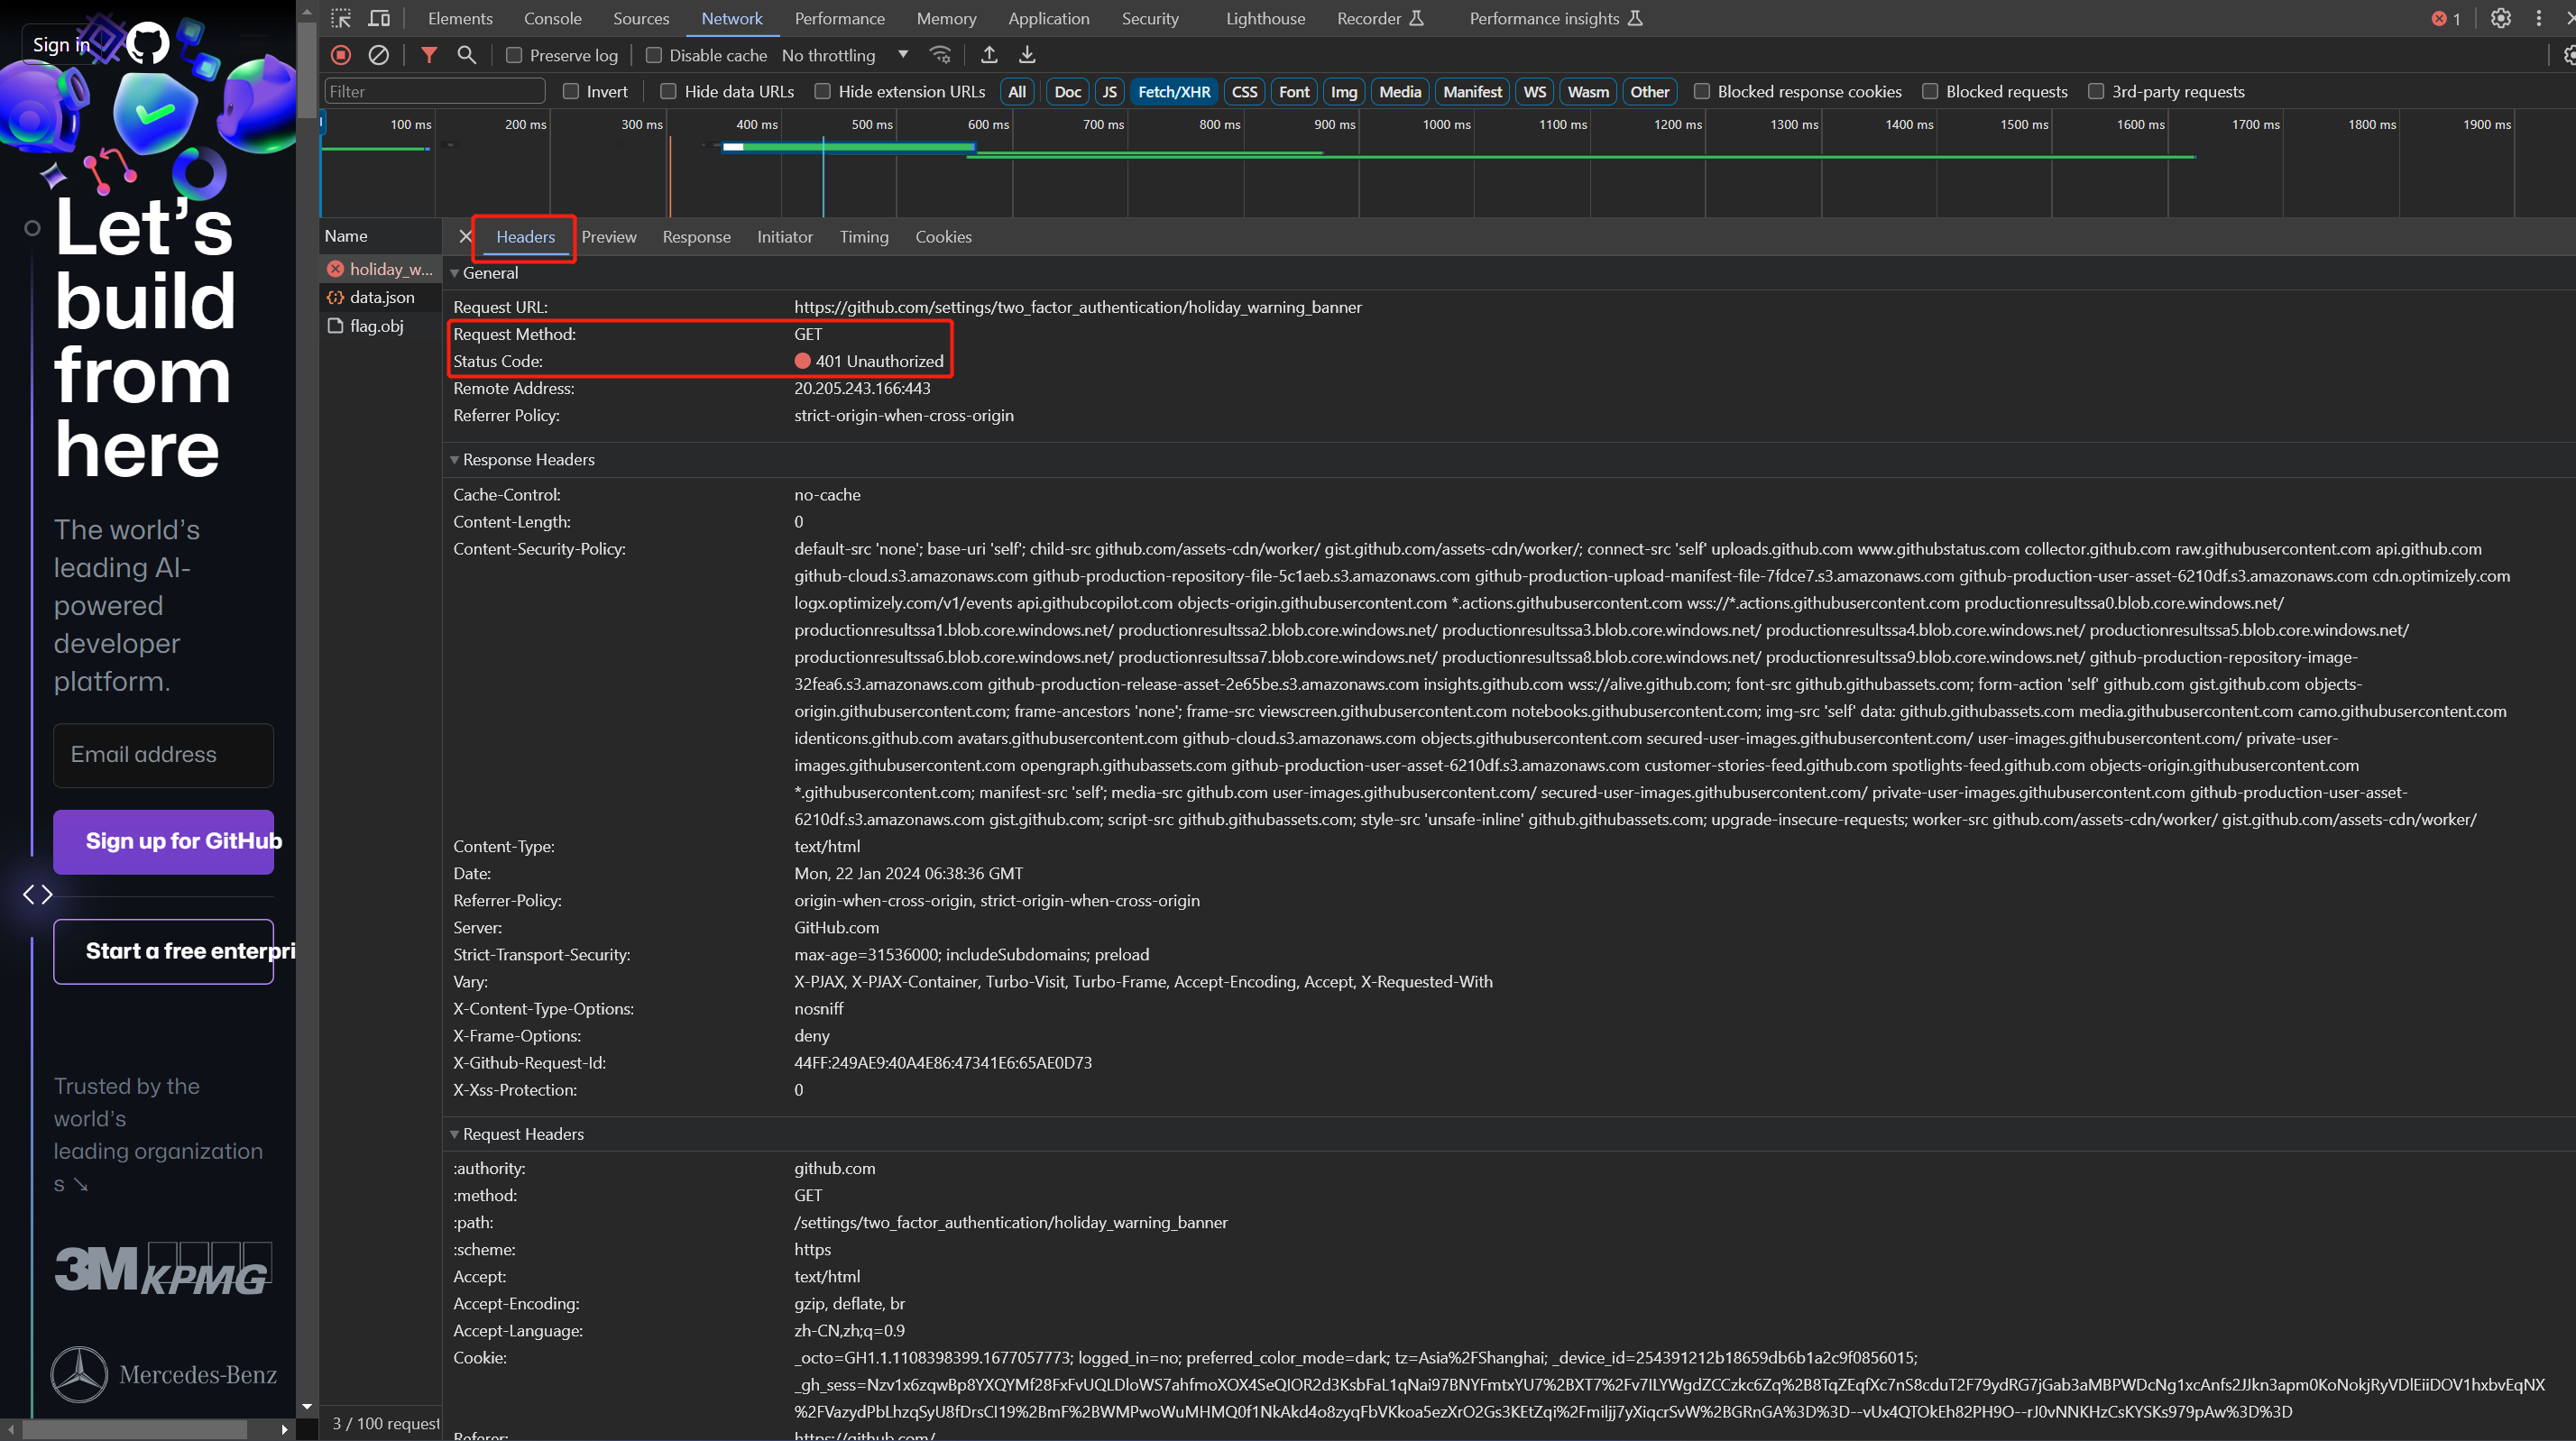Collapse the Response Headers section
Viewport: 2576px width, 1441px height.
click(x=454, y=460)
